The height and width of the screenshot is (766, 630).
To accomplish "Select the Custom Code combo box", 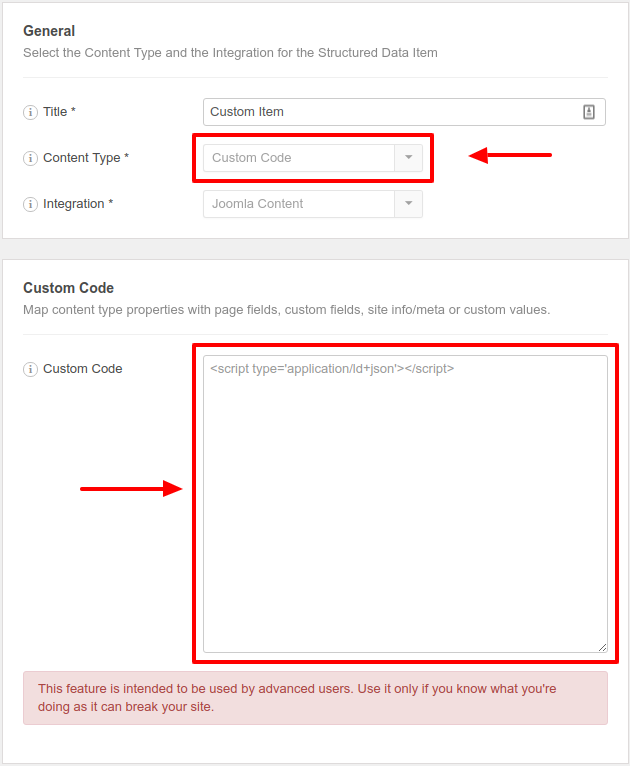I will (313, 158).
